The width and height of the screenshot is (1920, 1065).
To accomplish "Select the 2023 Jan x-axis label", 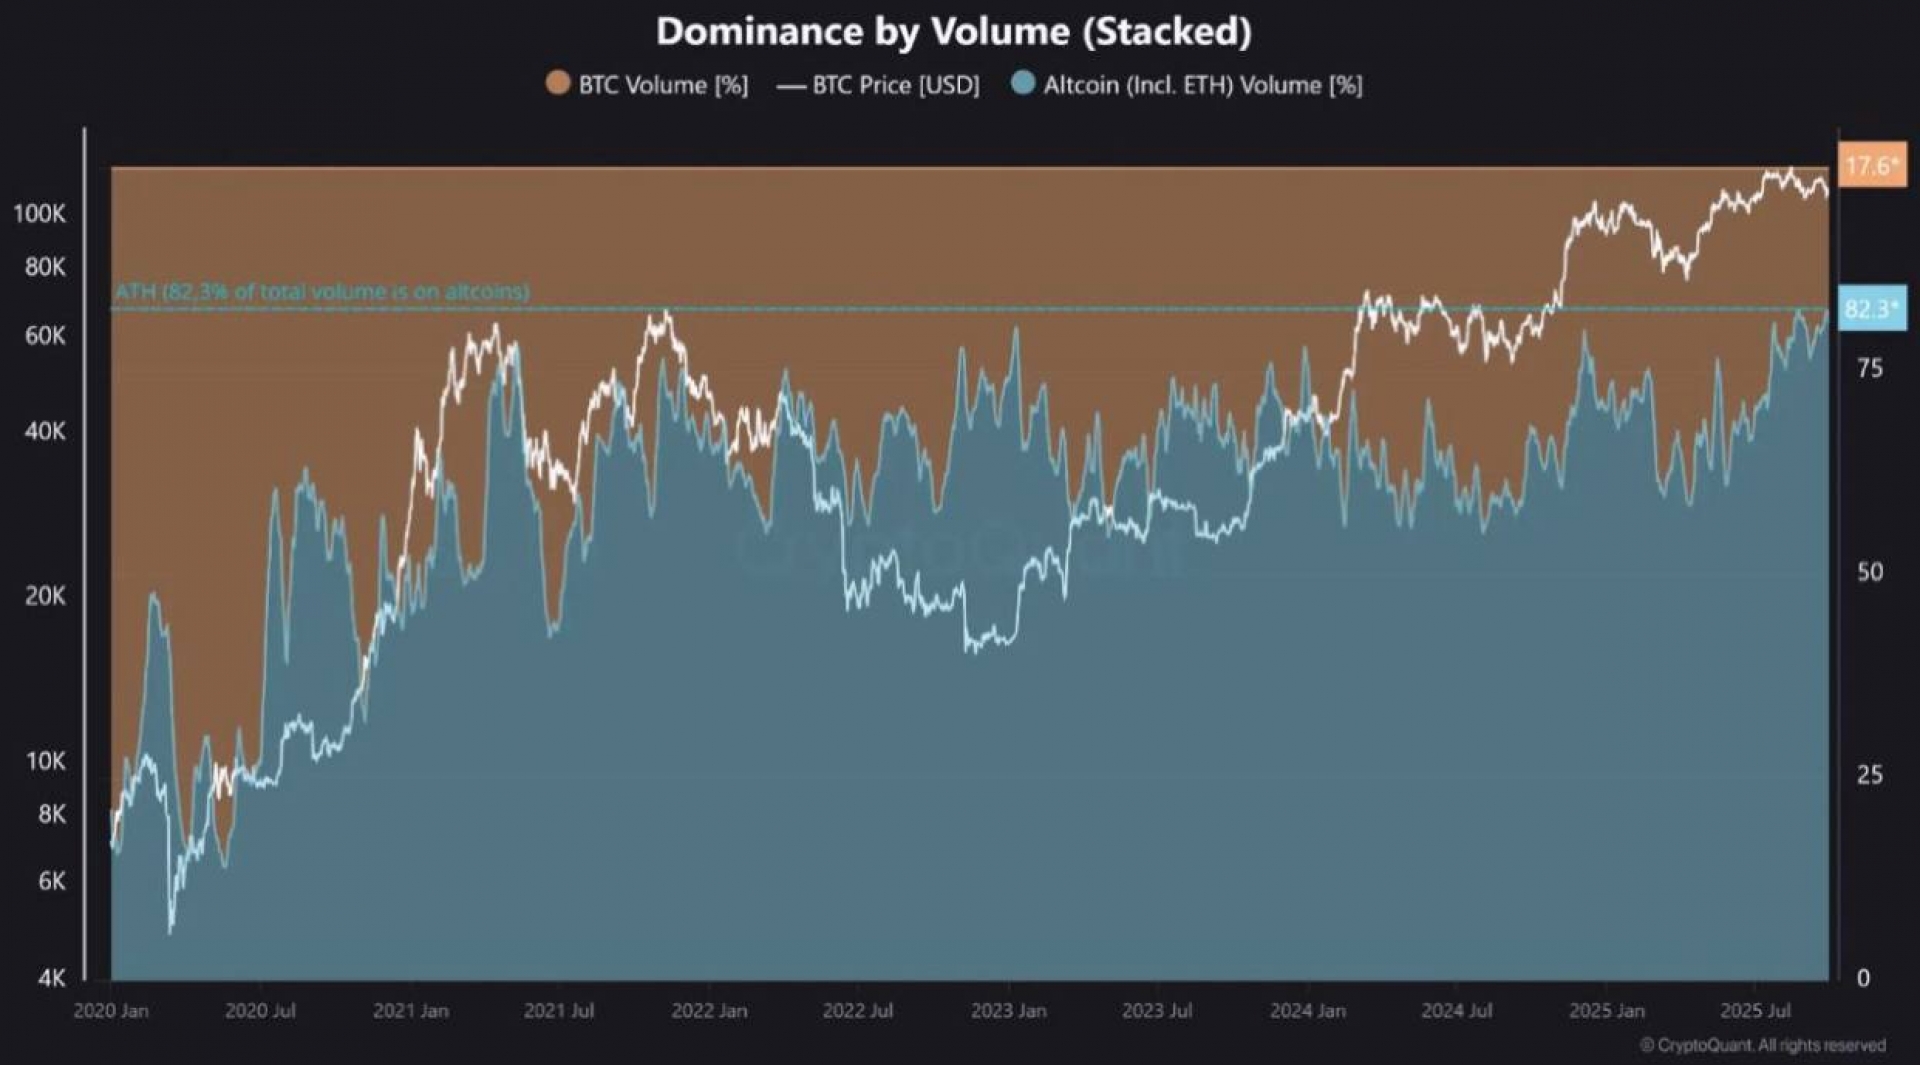I will tap(1008, 1011).
